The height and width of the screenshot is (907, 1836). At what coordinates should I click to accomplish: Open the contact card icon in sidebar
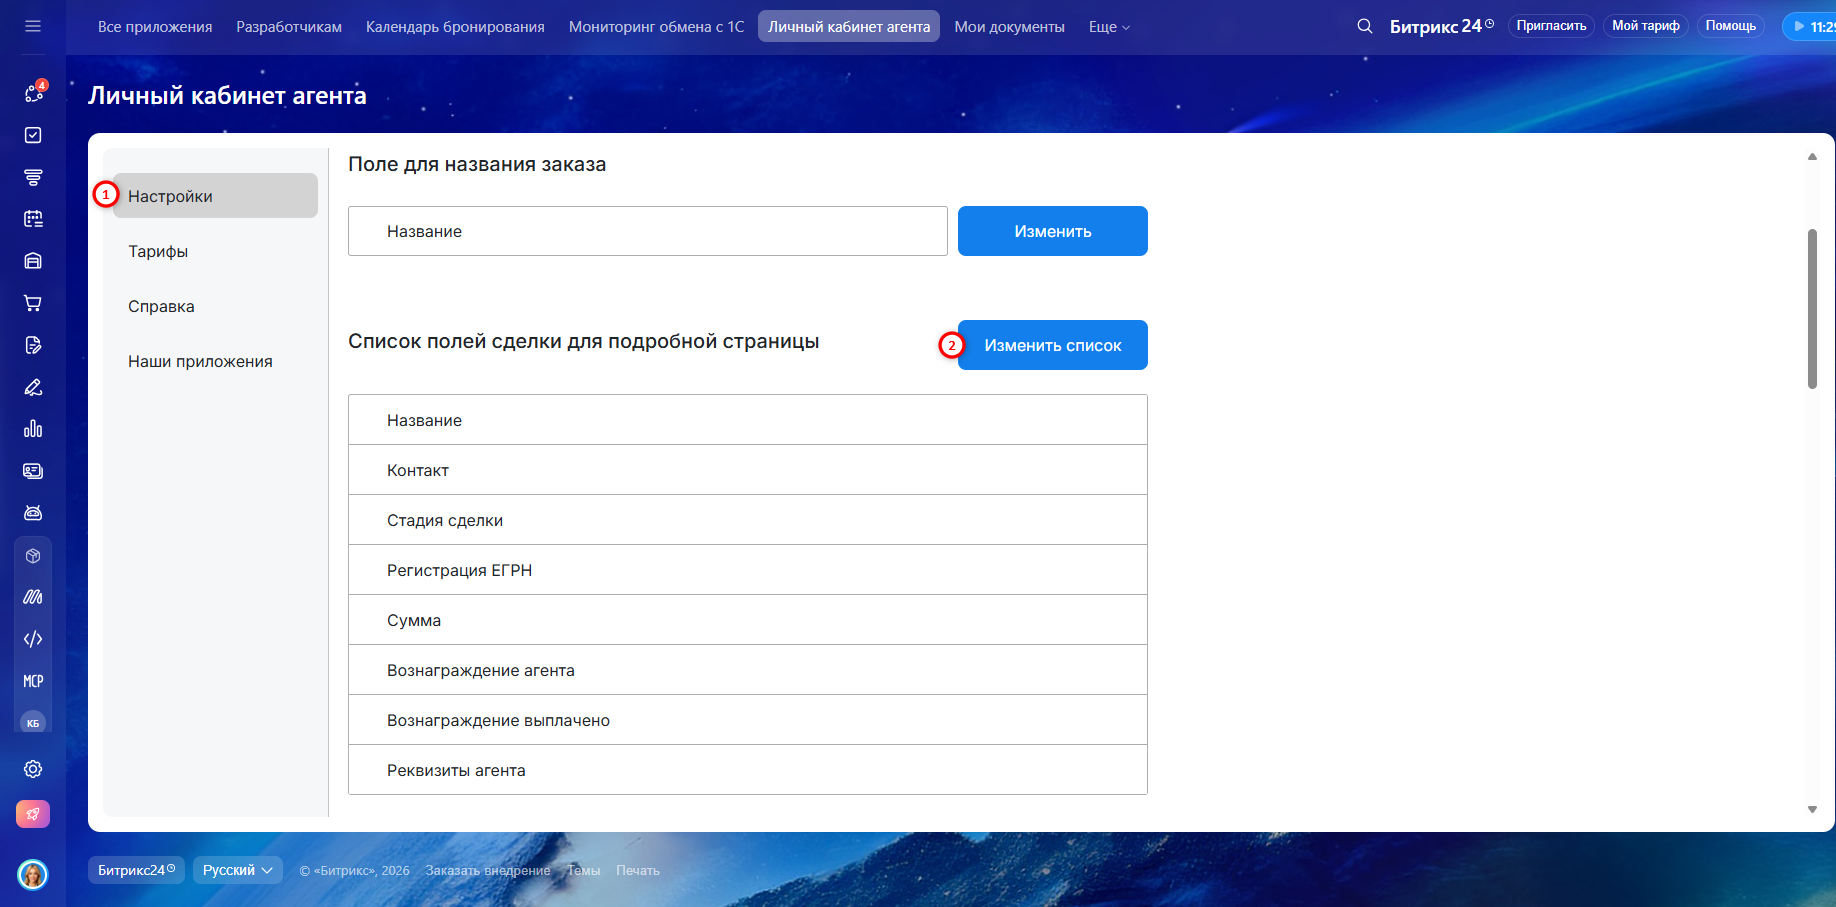click(x=33, y=471)
